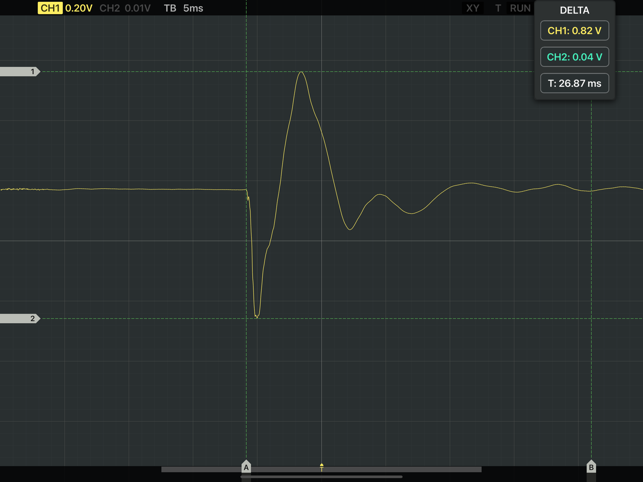
Task: Select vertical cursor A marker
Action: point(246,467)
